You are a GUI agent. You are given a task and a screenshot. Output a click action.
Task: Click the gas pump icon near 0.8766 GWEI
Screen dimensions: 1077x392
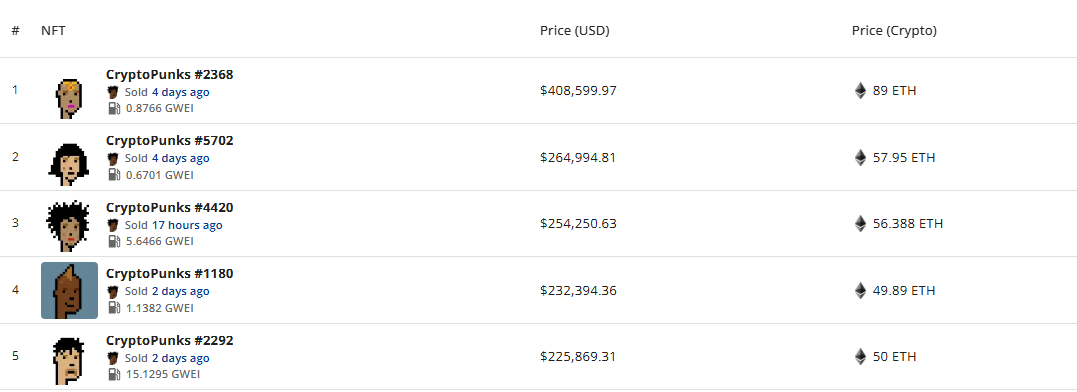click(x=114, y=108)
